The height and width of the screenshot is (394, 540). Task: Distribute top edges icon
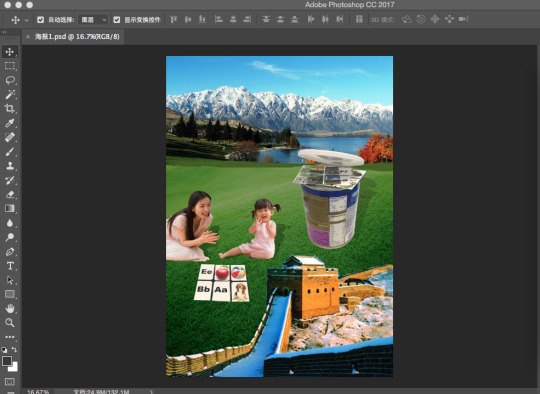(x=266, y=19)
